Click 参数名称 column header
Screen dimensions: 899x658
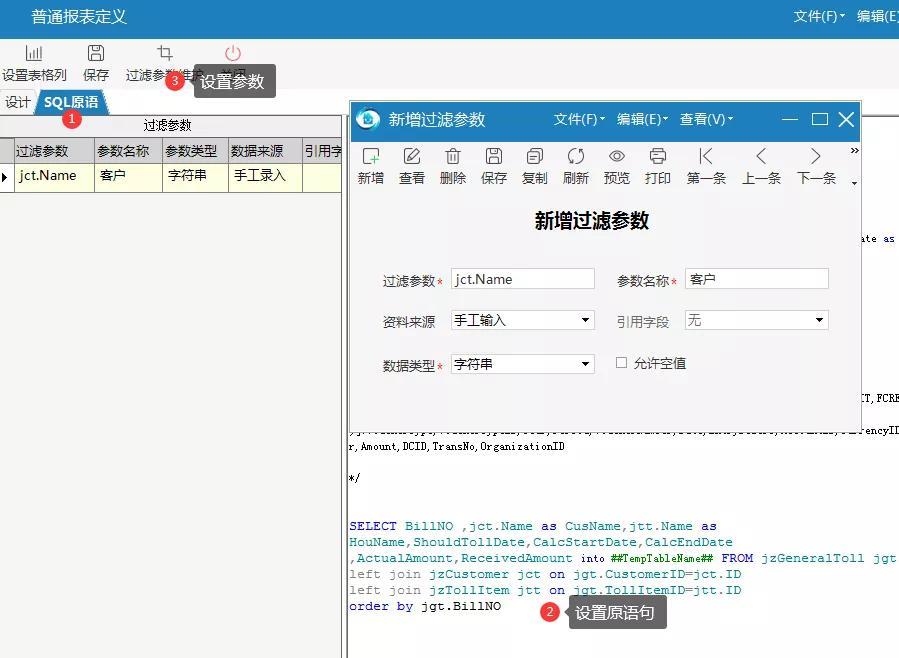click(x=128, y=151)
